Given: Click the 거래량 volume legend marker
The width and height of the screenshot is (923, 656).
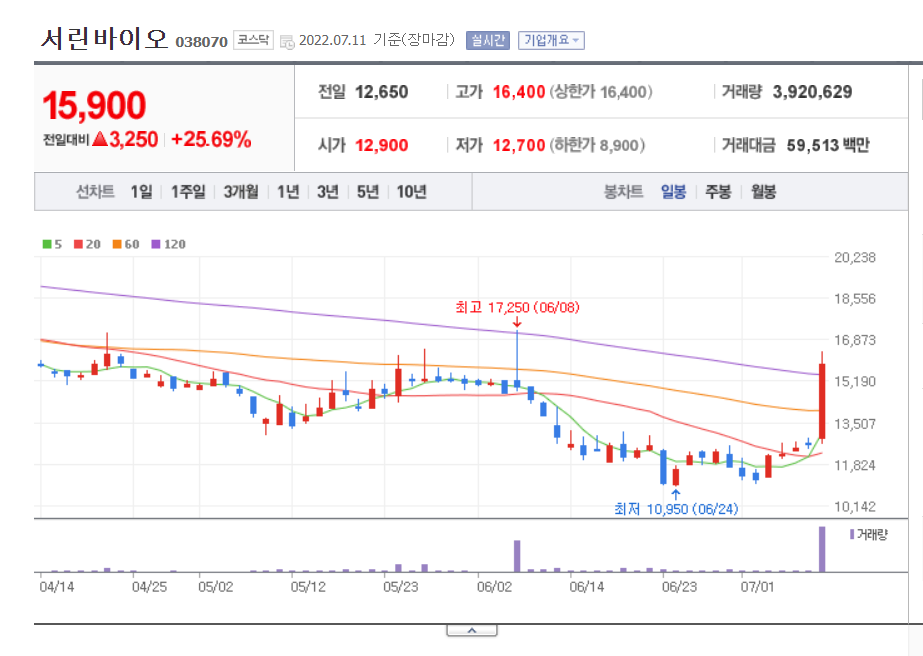Looking at the screenshot, I should pos(852,535).
